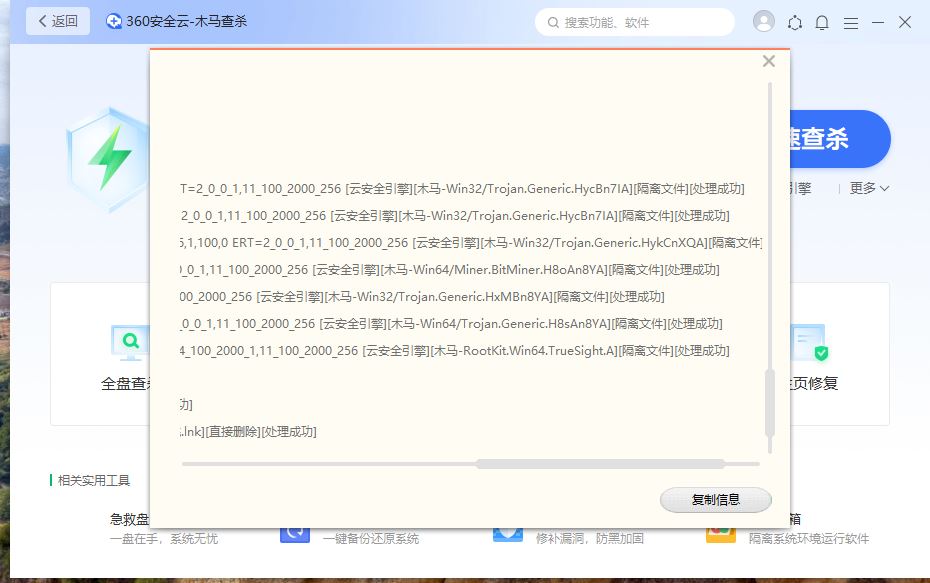Viewport: 930px width, 583px height.
Task: Select the 相关实用工具 heading
Action: [94, 480]
